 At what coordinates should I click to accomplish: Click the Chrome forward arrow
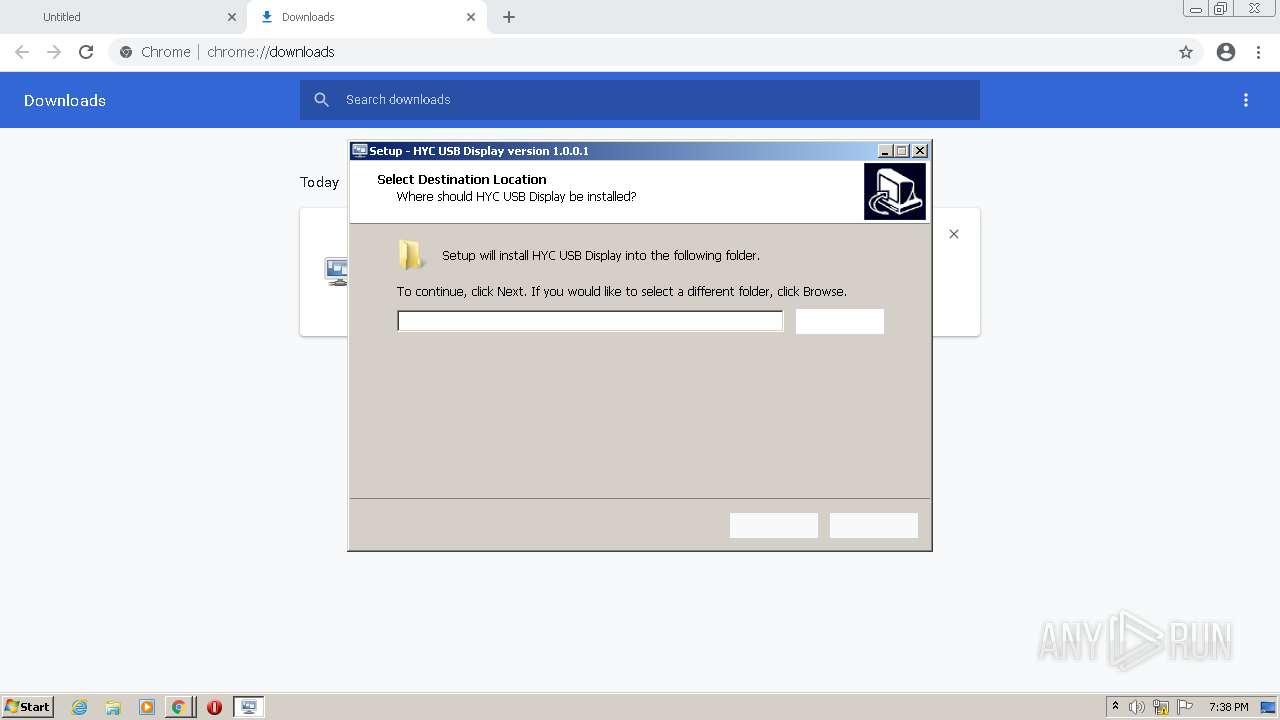[54, 52]
